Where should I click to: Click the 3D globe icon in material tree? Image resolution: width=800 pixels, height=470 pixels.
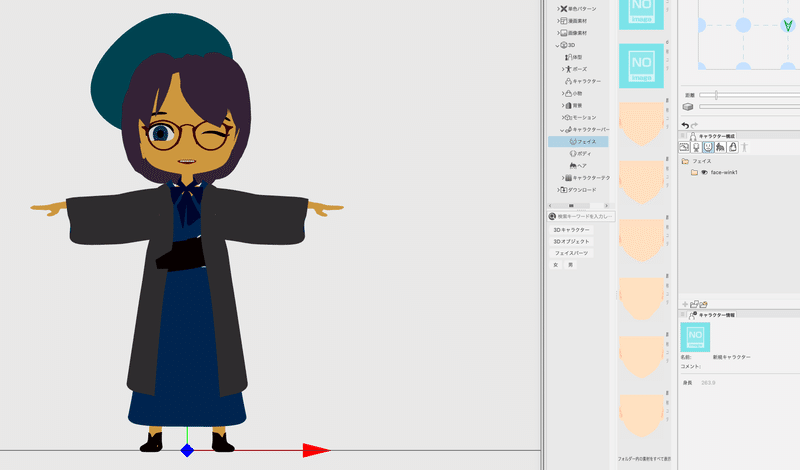click(564, 45)
